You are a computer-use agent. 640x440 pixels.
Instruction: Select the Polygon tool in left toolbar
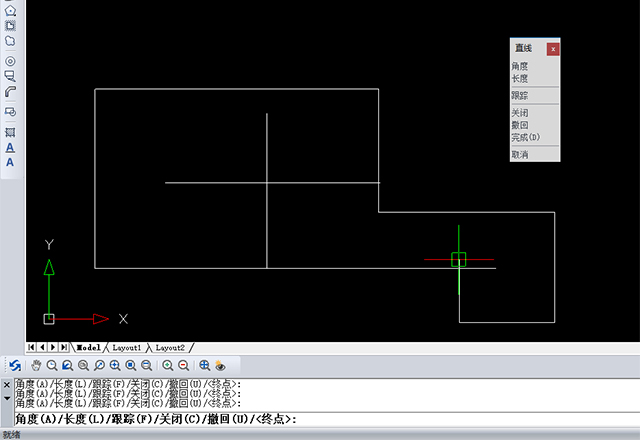10,10
